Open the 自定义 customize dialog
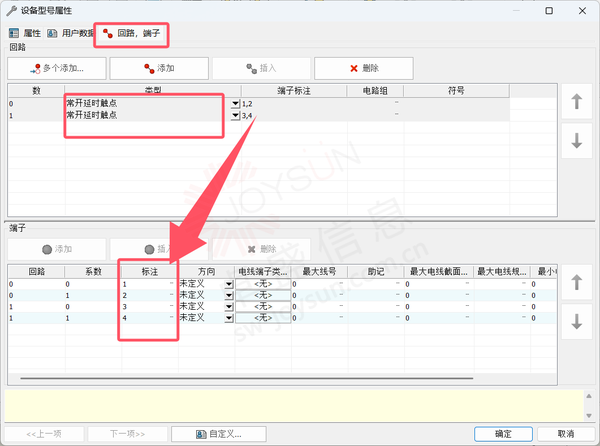The height and width of the screenshot is (446, 600). (219, 434)
